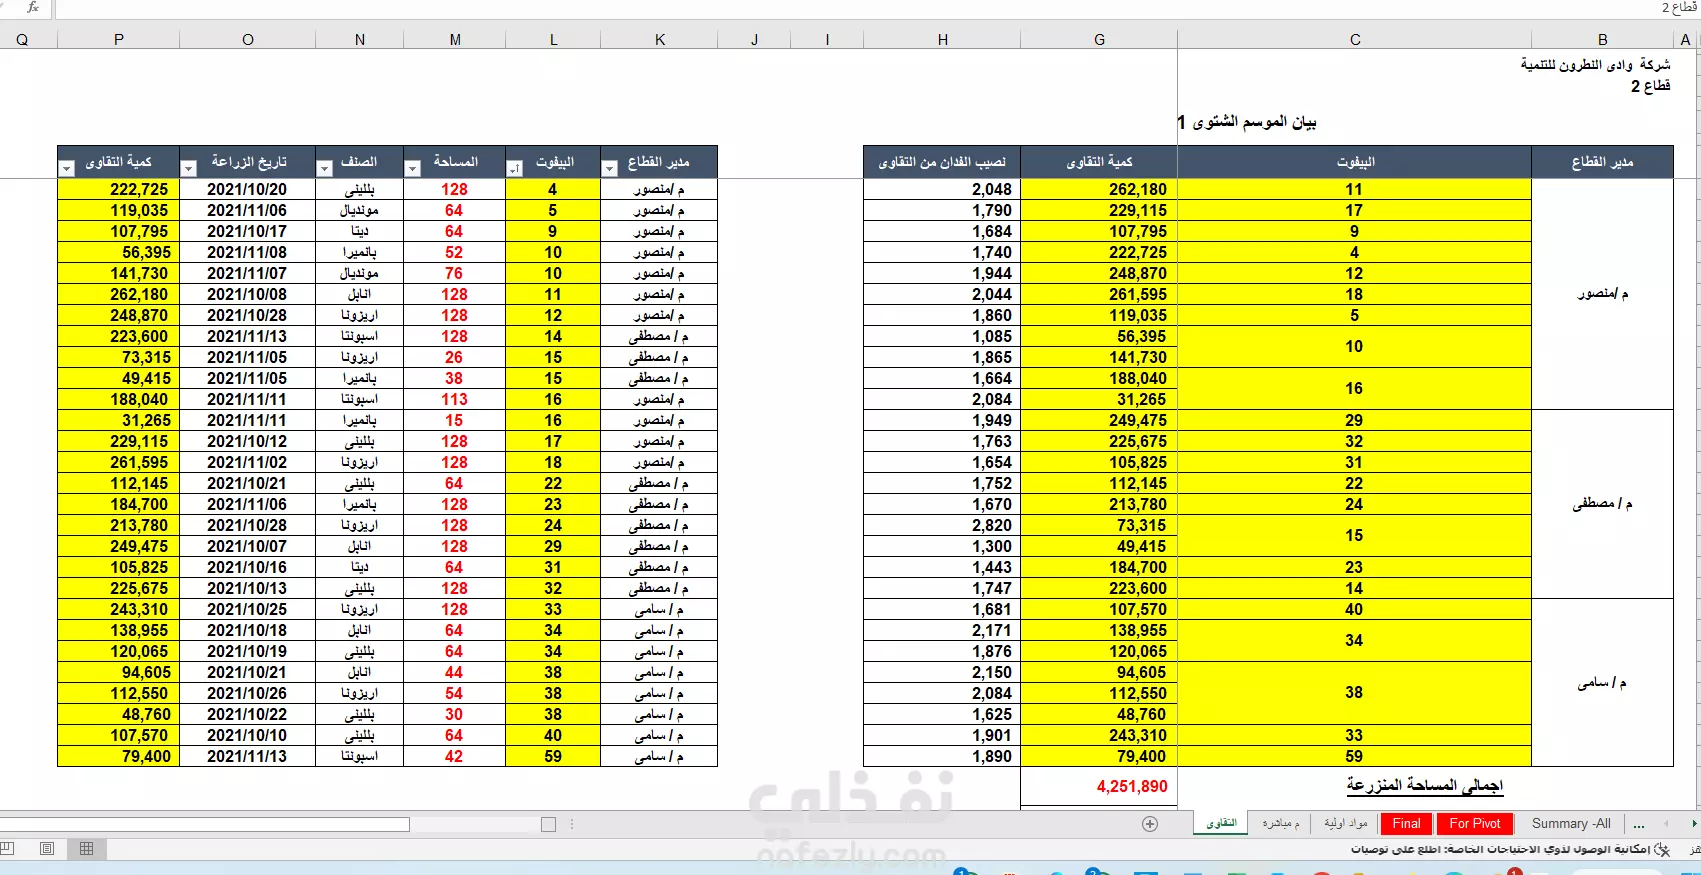Switch to Page Layout view icon
The image size is (1701, 875).
(x=47, y=848)
